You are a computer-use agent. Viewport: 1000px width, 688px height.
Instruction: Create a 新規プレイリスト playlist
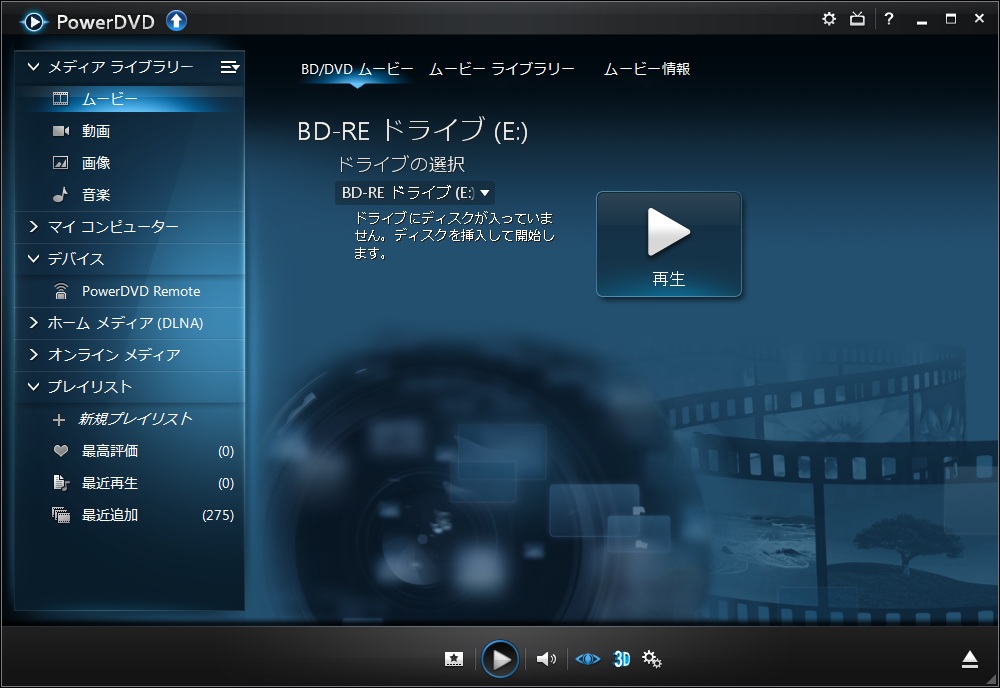pos(115,419)
